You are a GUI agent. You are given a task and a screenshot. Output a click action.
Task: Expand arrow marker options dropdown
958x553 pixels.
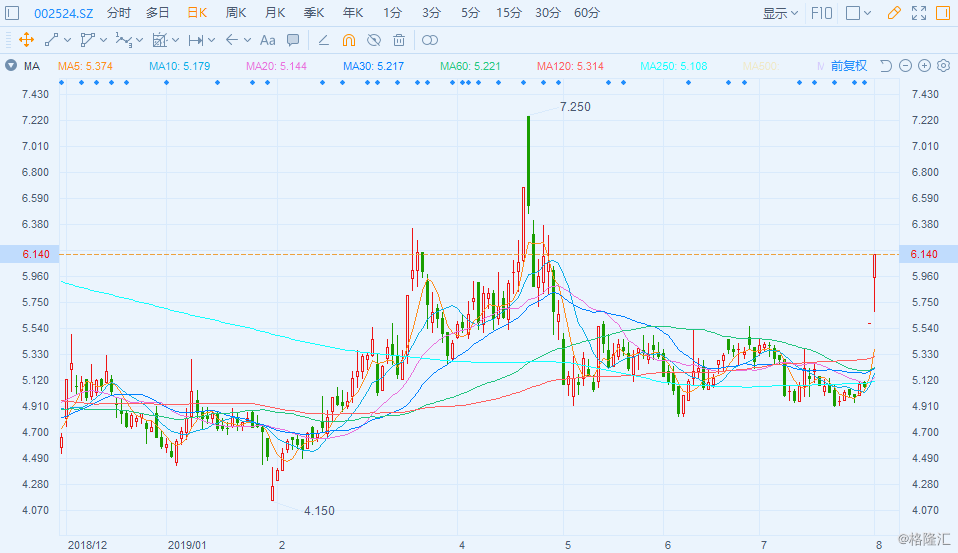[x=247, y=40]
